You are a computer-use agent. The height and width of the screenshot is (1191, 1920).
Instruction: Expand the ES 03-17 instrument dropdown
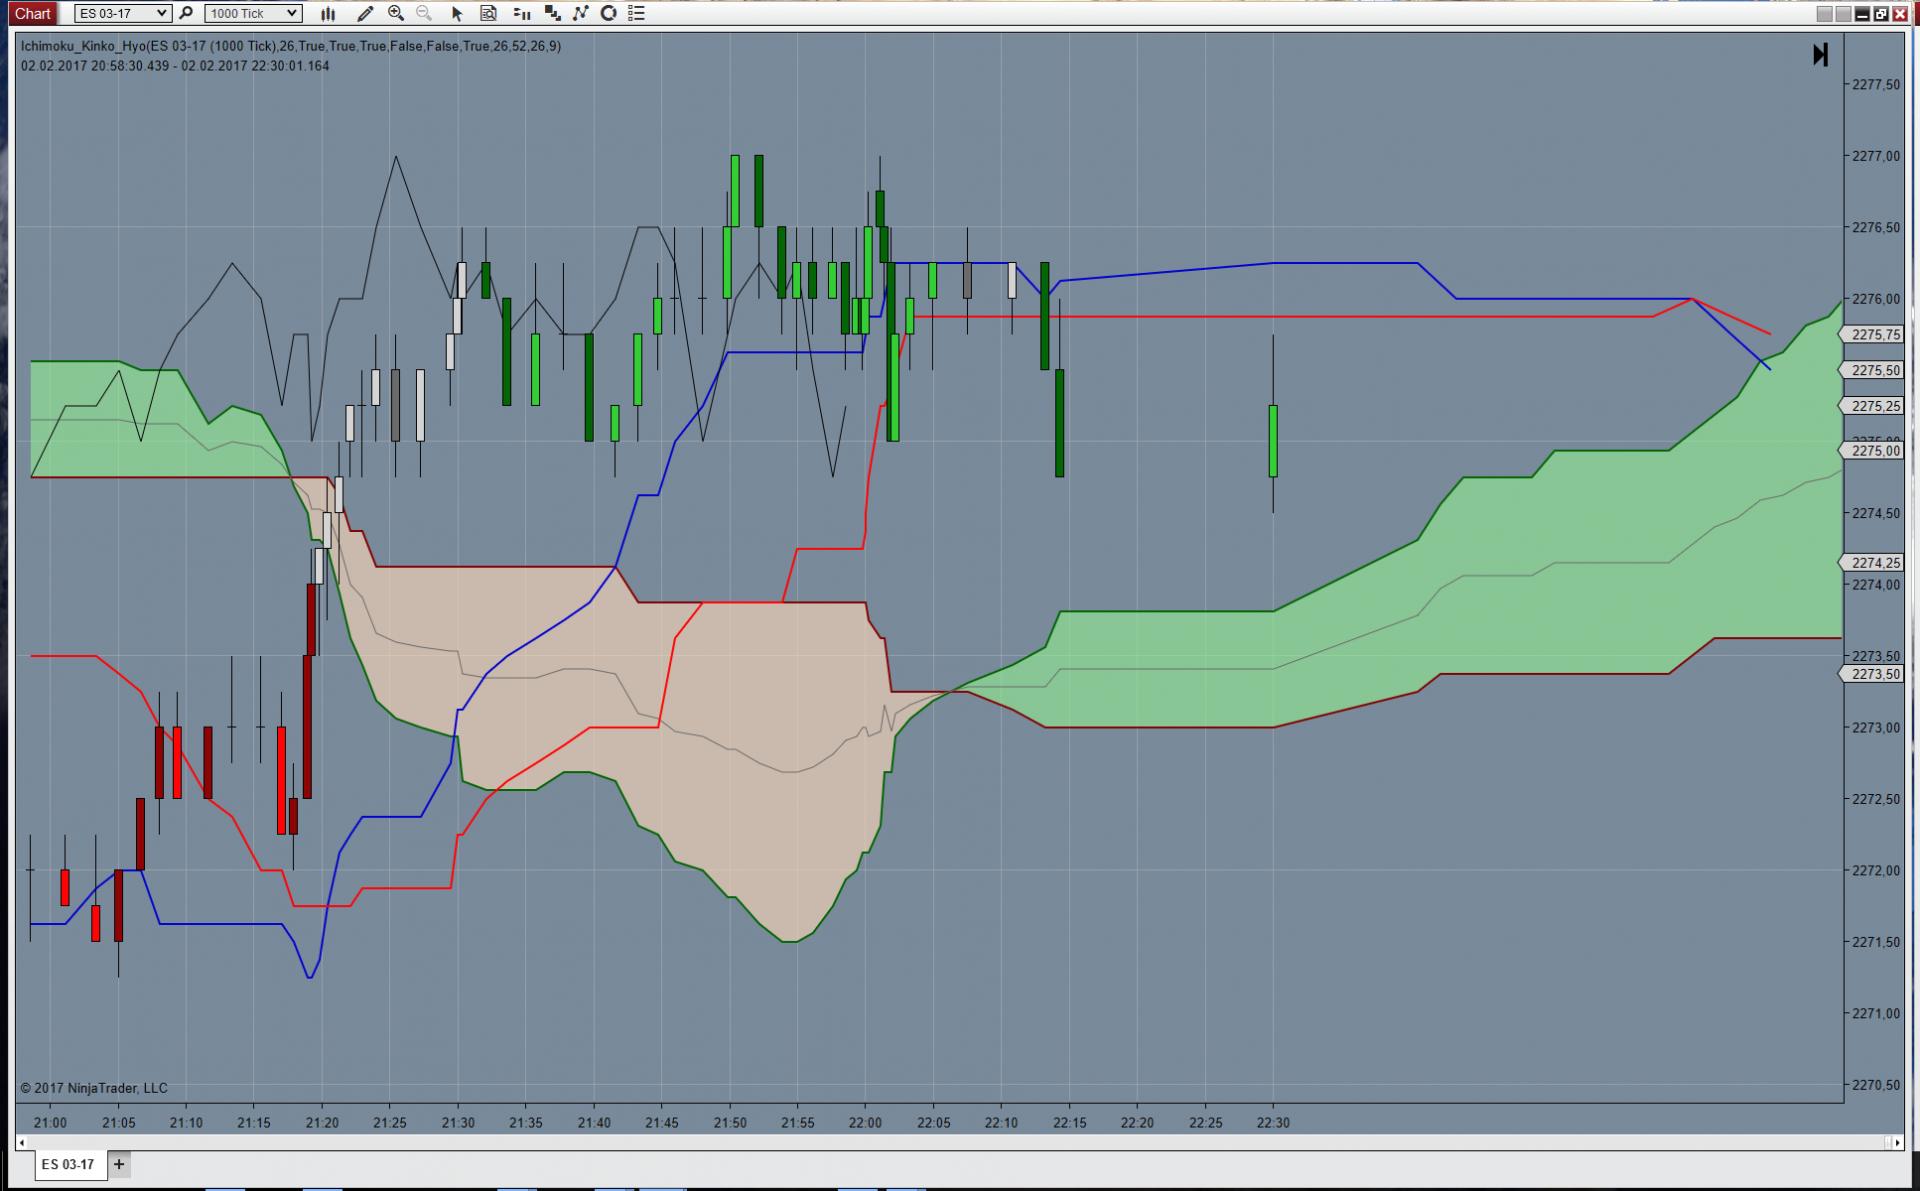pyautogui.click(x=162, y=13)
